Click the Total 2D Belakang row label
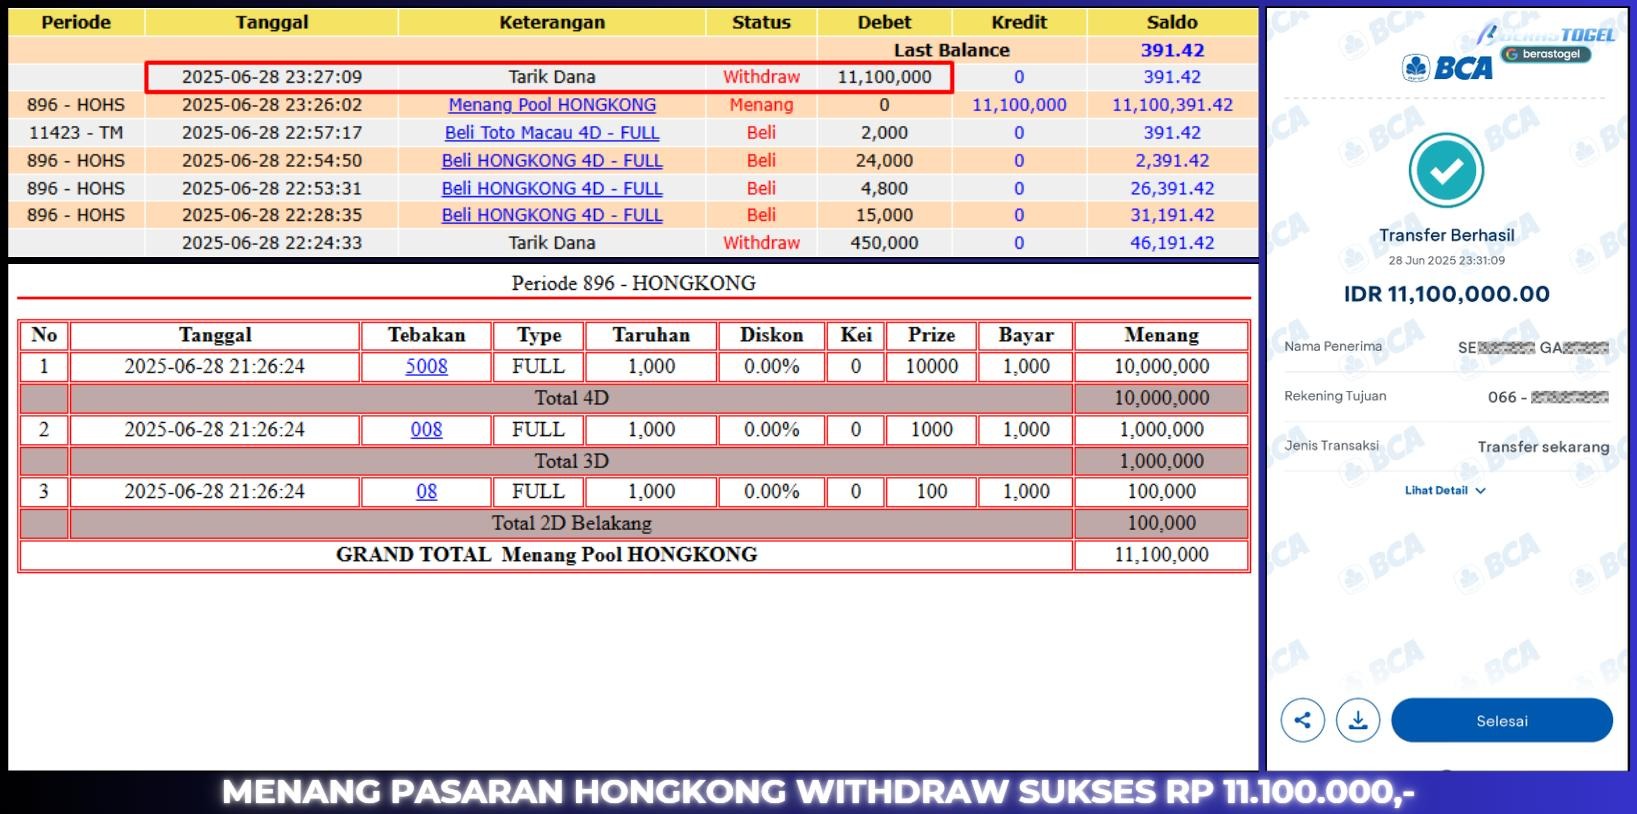The height and width of the screenshot is (814, 1637). tap(571, 523)
